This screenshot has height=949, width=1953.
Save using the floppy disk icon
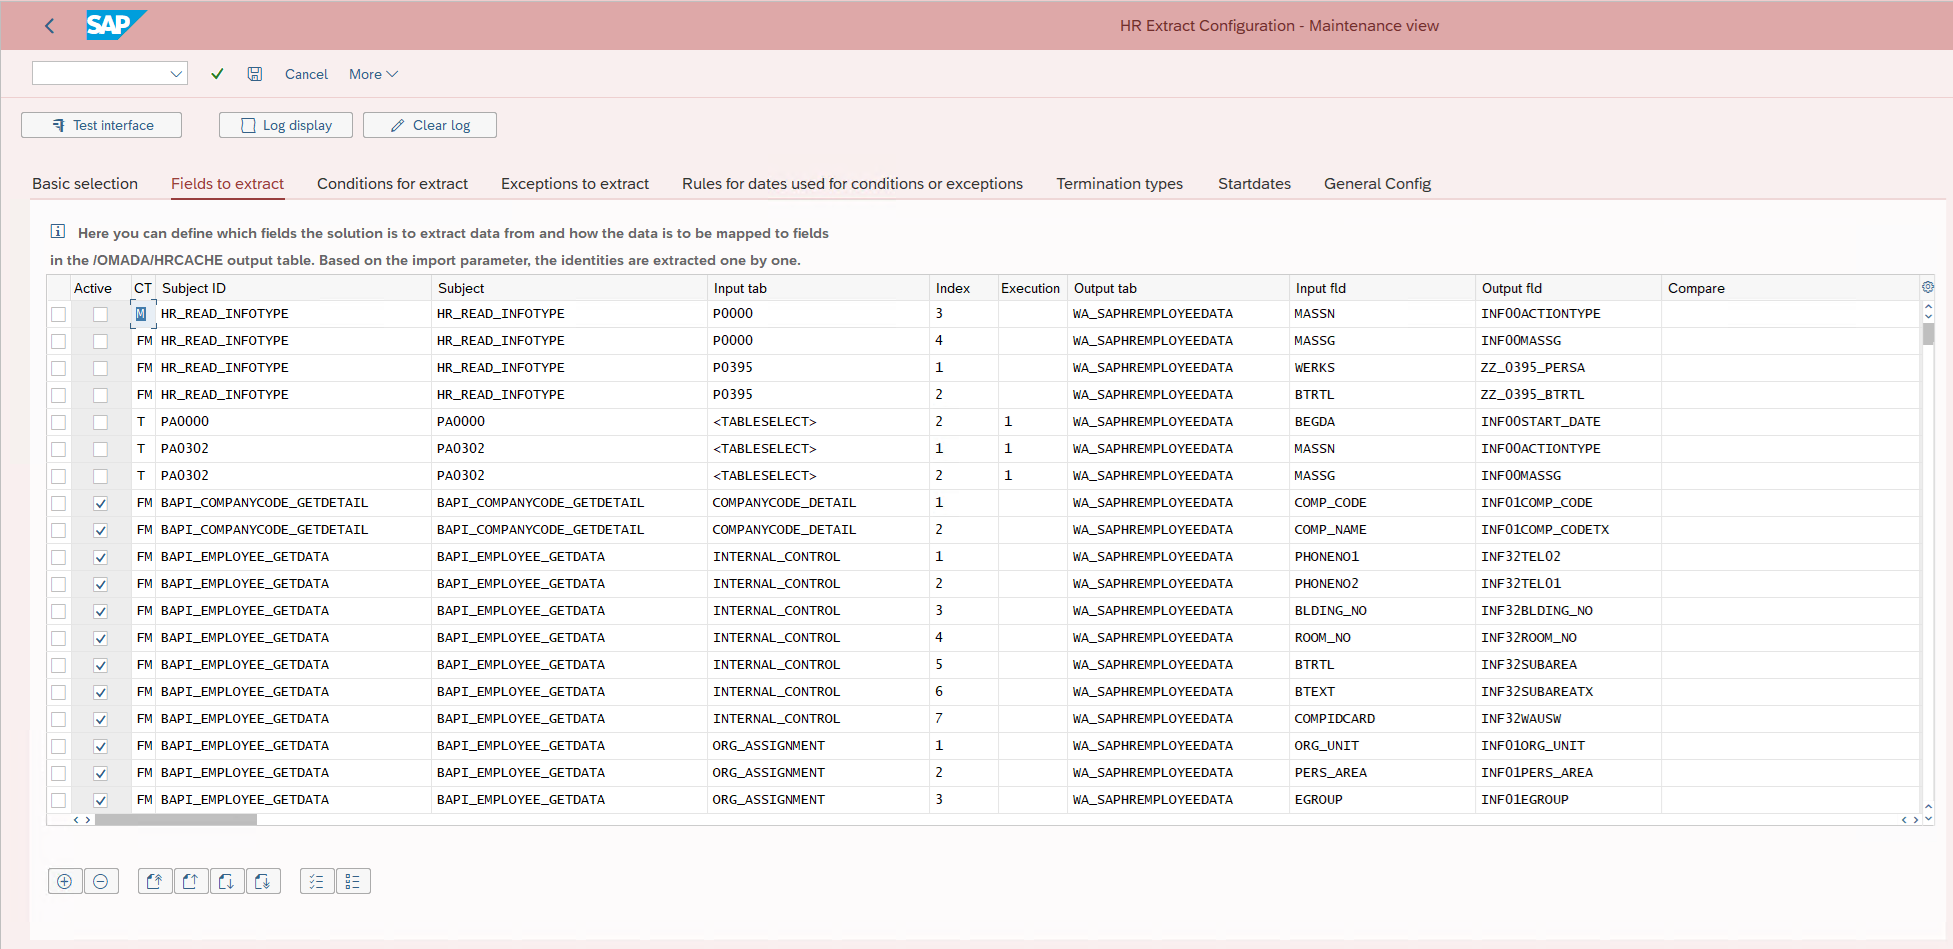pyautogui.click(x=255, y=74)
